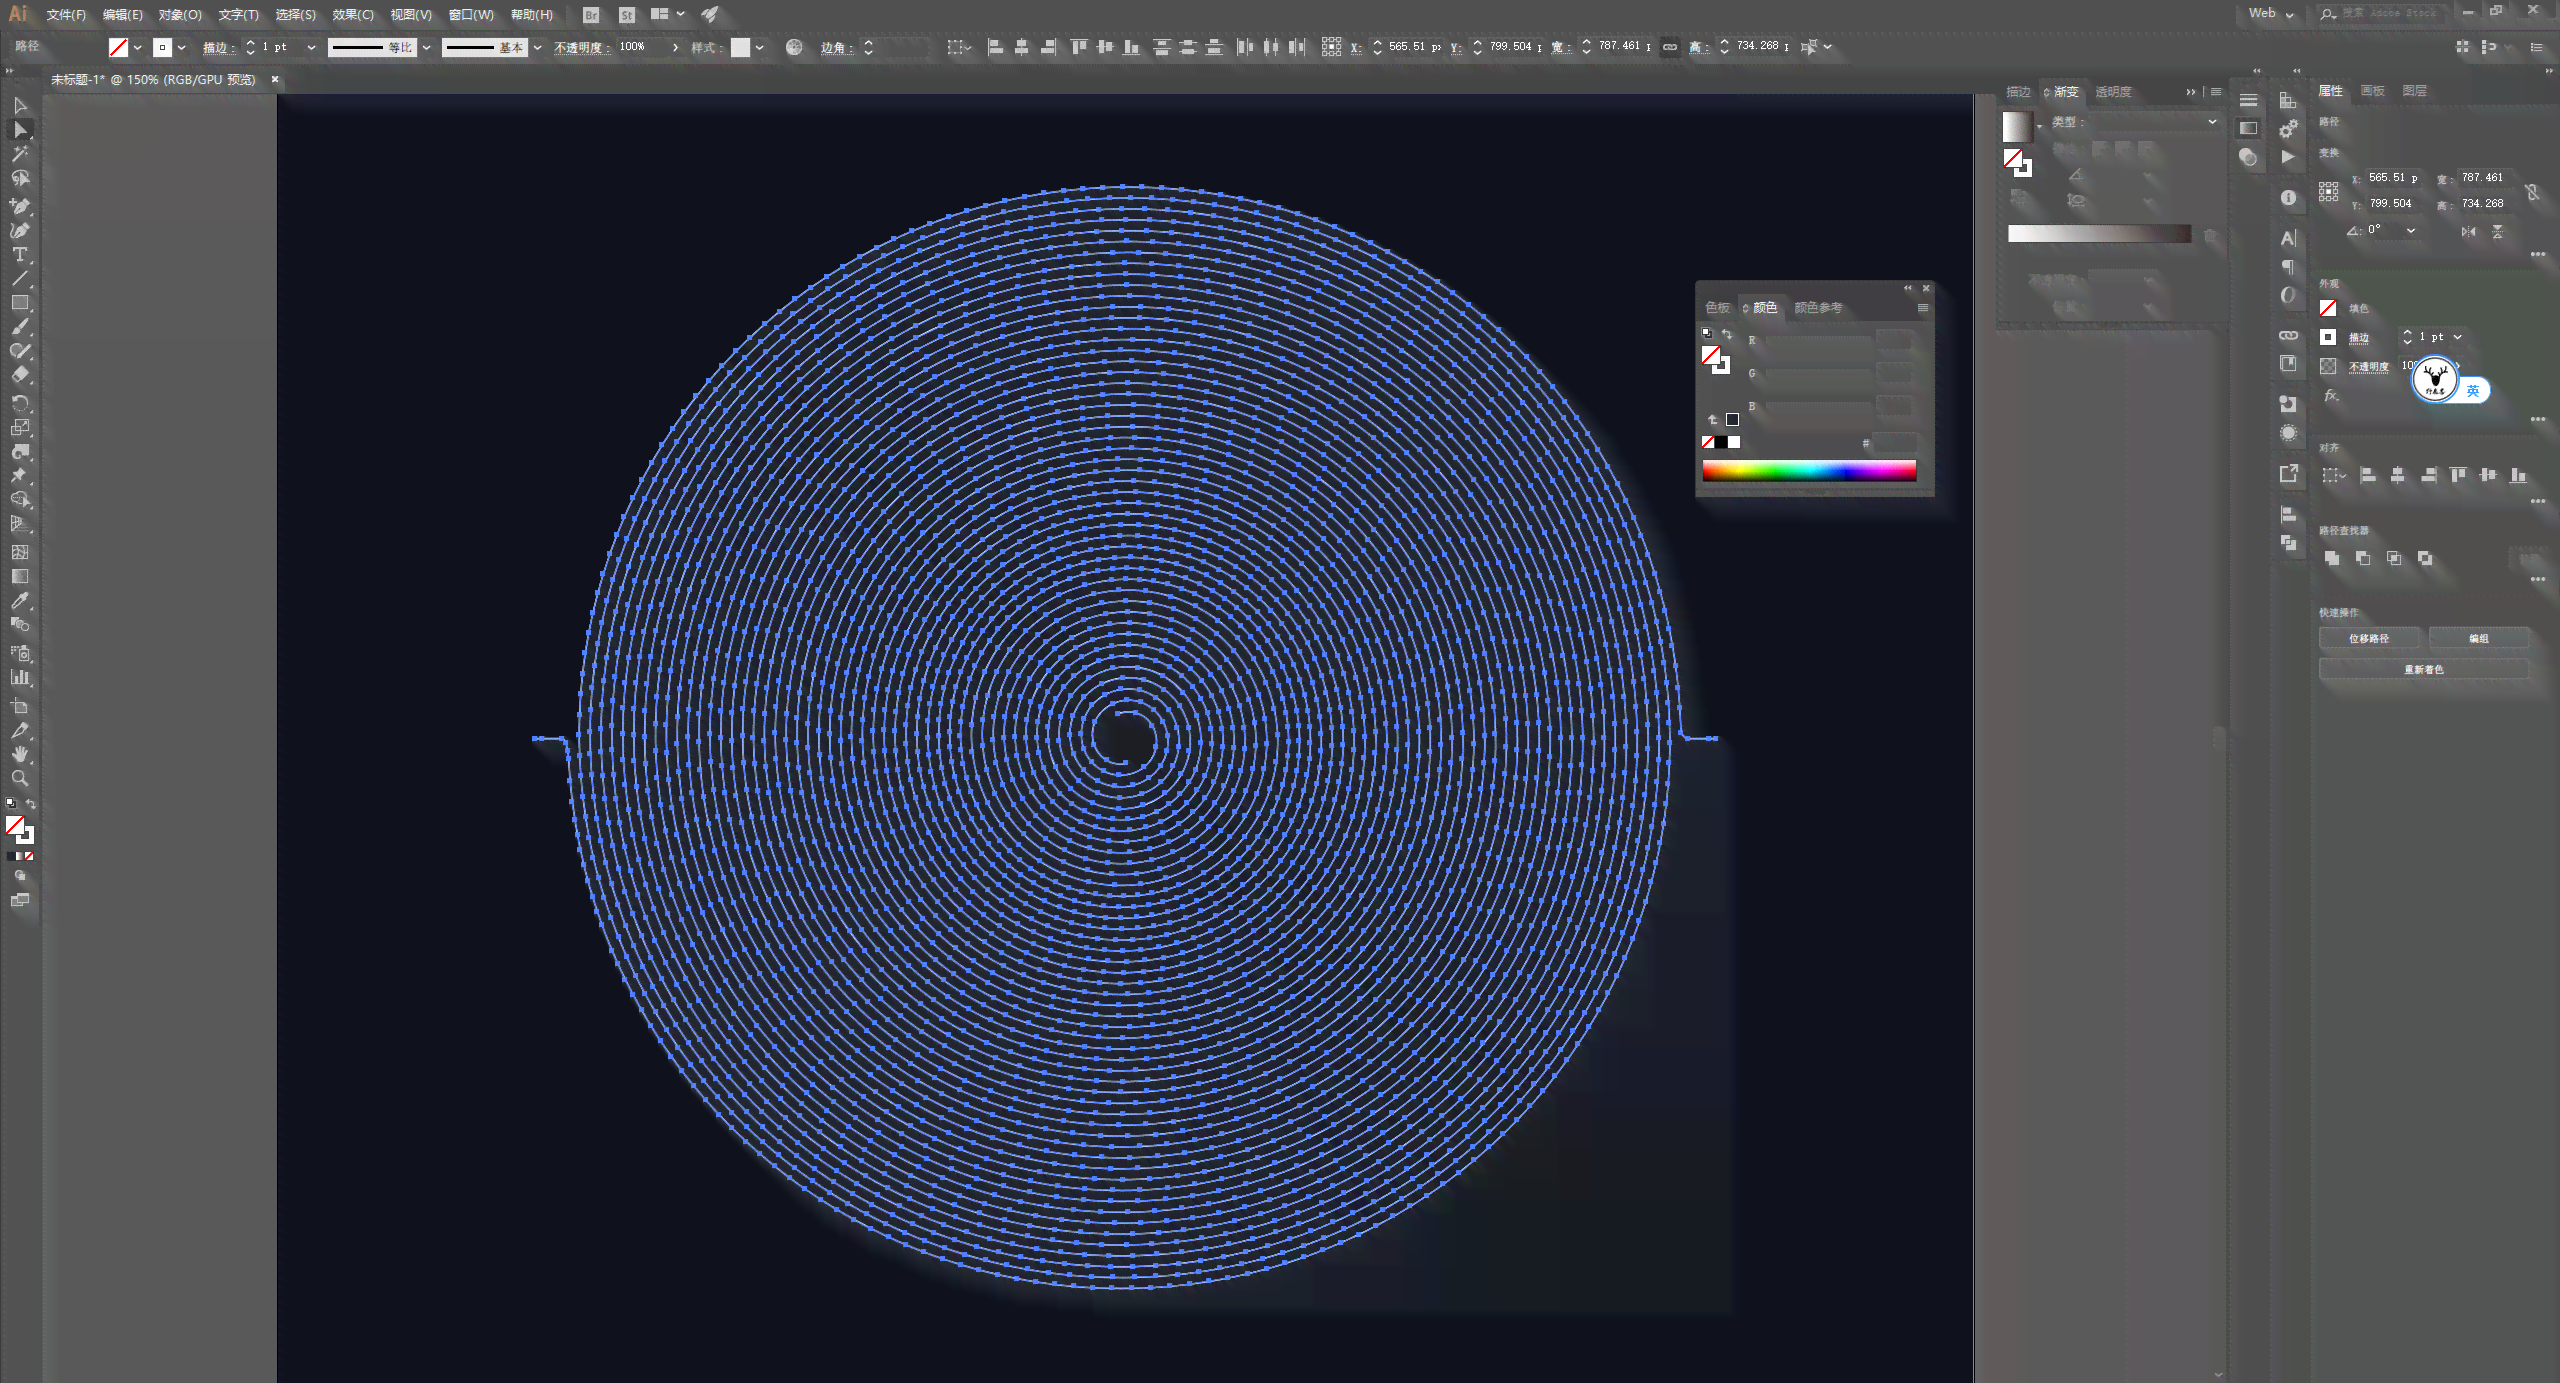The width and height of the screenshot is (2560, 1383).
Task: Select the Zoom tool
Action: tap(20, 778)
